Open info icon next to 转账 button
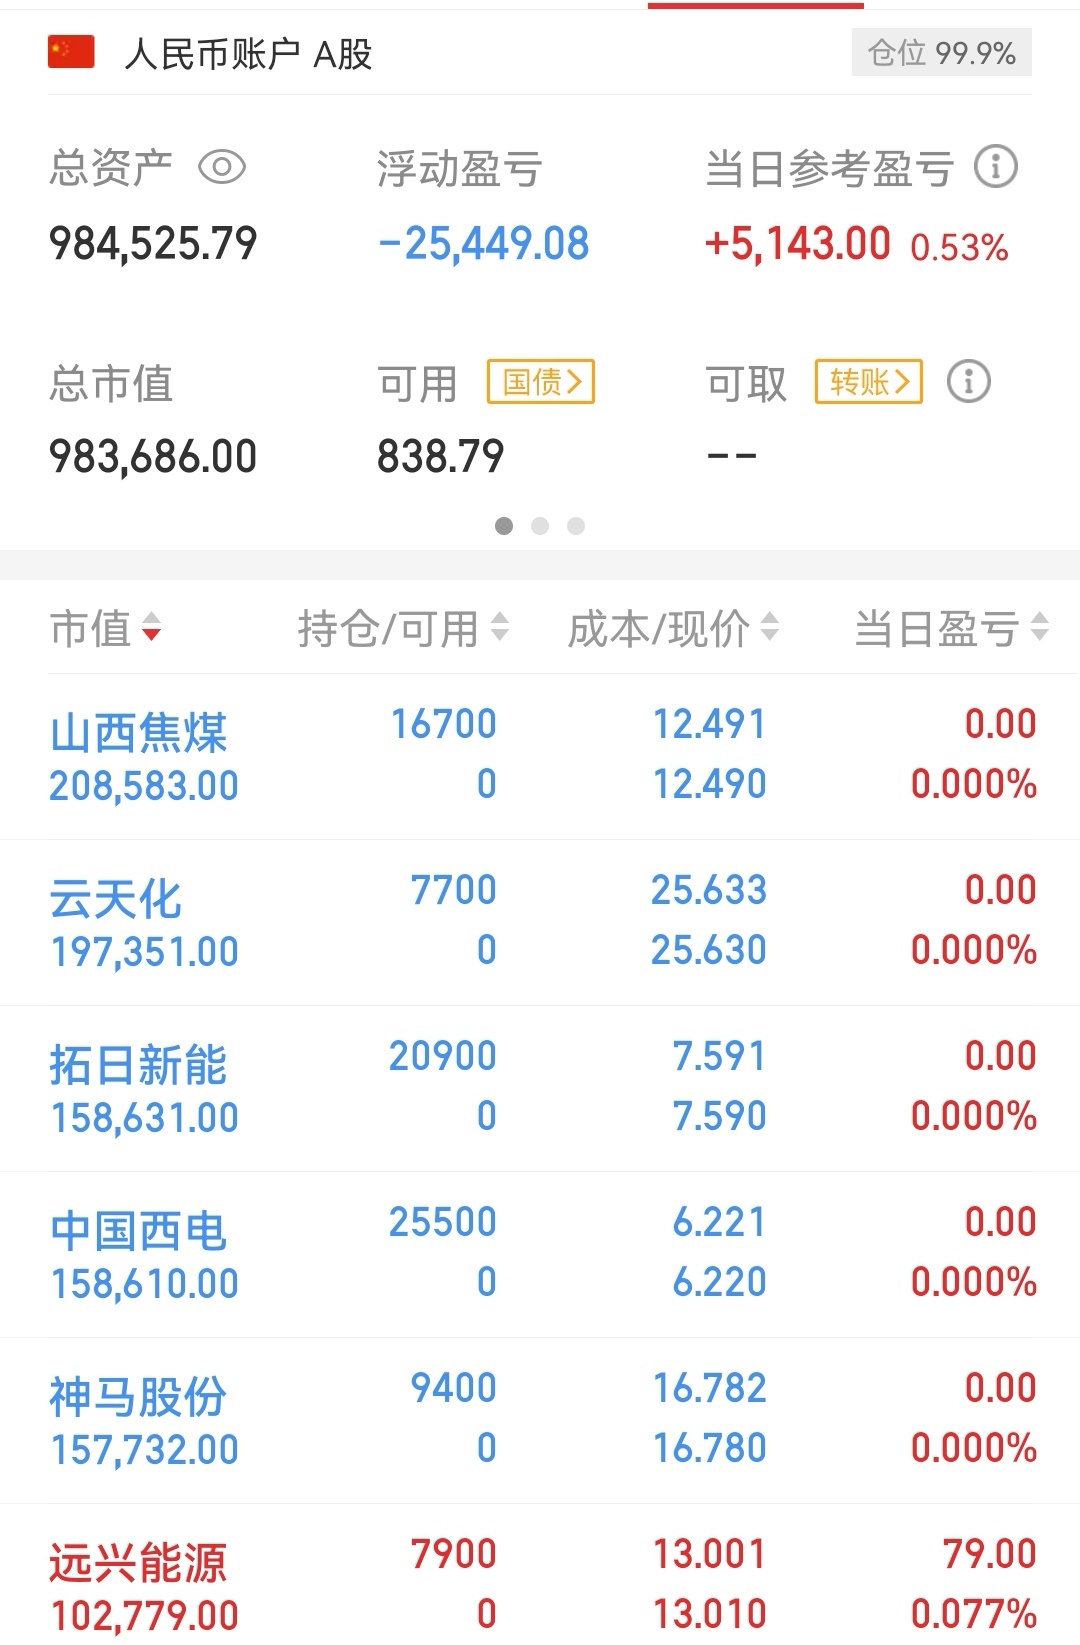 click(968, 381)
